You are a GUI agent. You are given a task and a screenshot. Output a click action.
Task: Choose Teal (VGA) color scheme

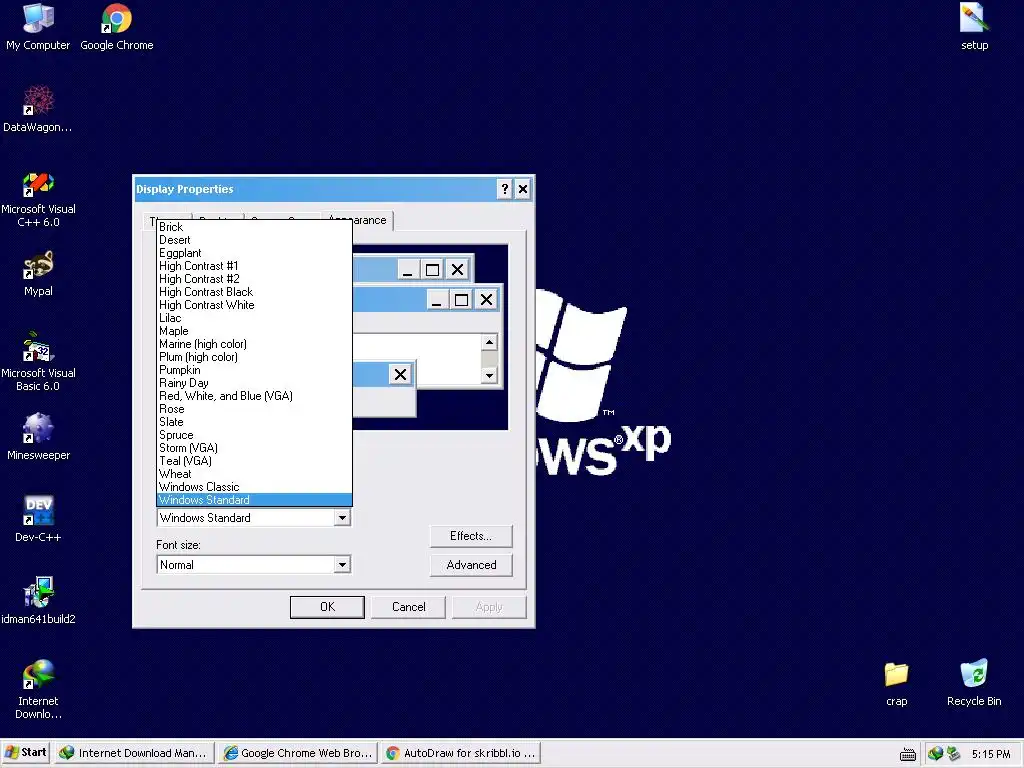(x=255, y=461)
